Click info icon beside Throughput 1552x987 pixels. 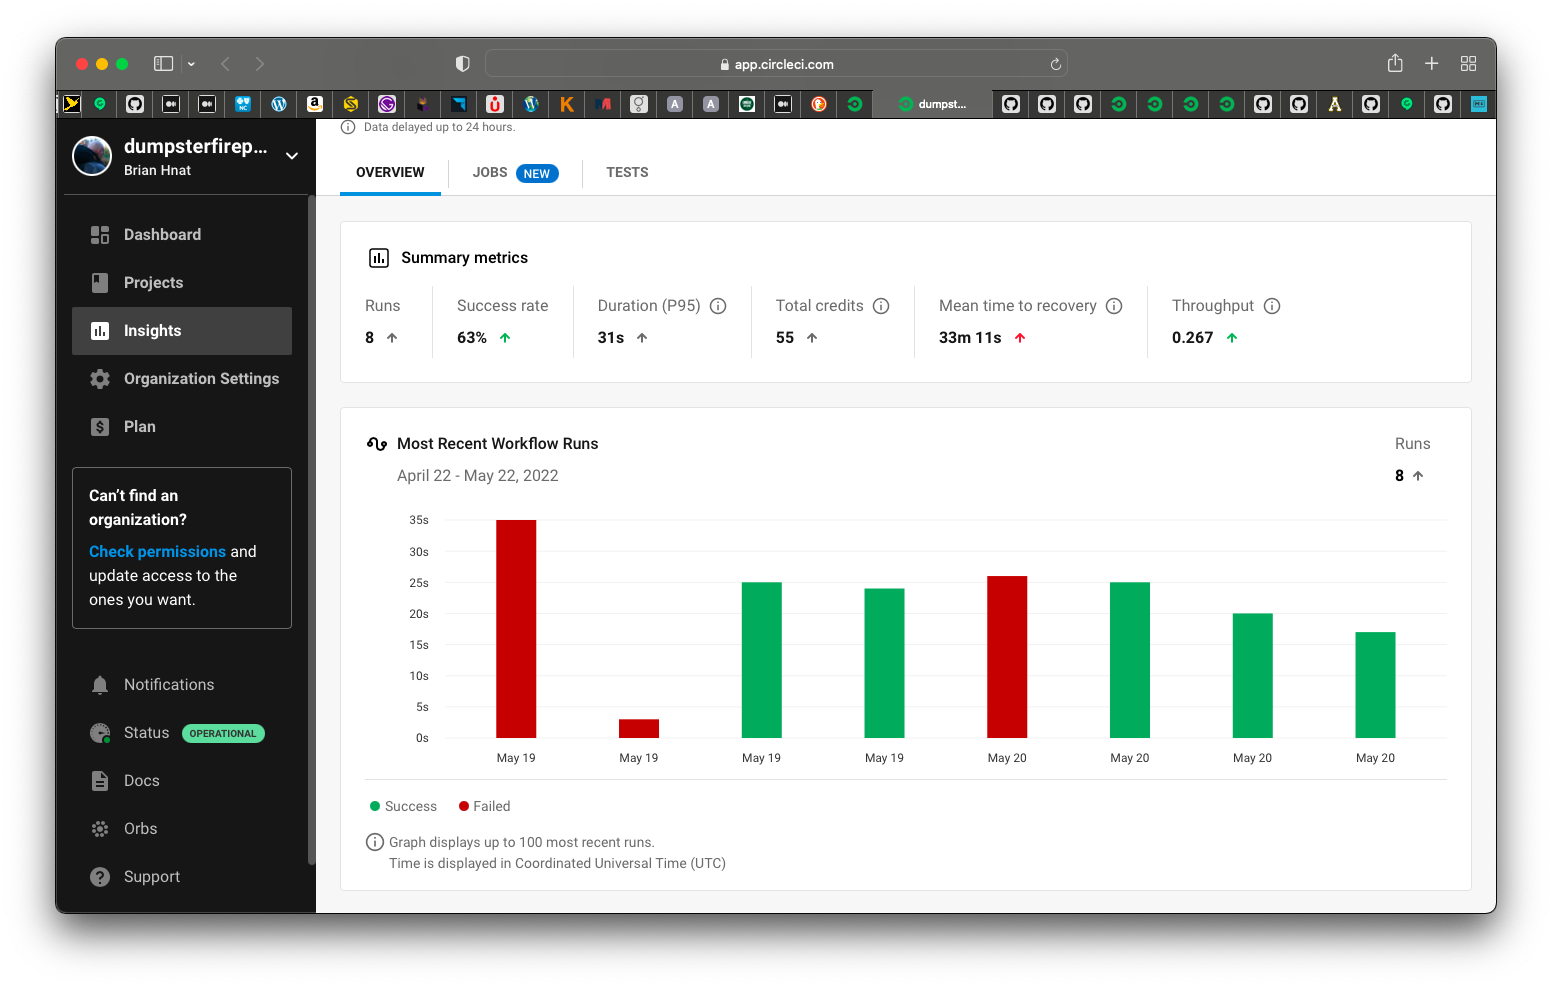[1272, 306]
